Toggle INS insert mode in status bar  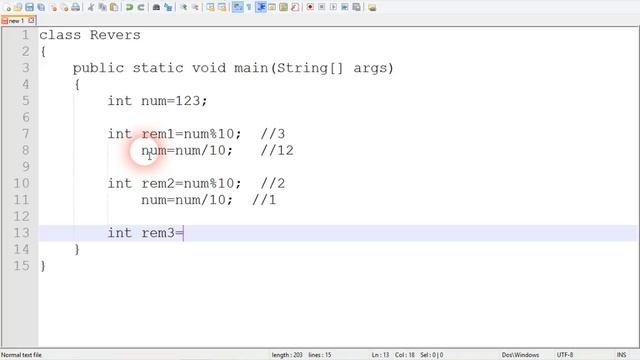tap(621, 355)
